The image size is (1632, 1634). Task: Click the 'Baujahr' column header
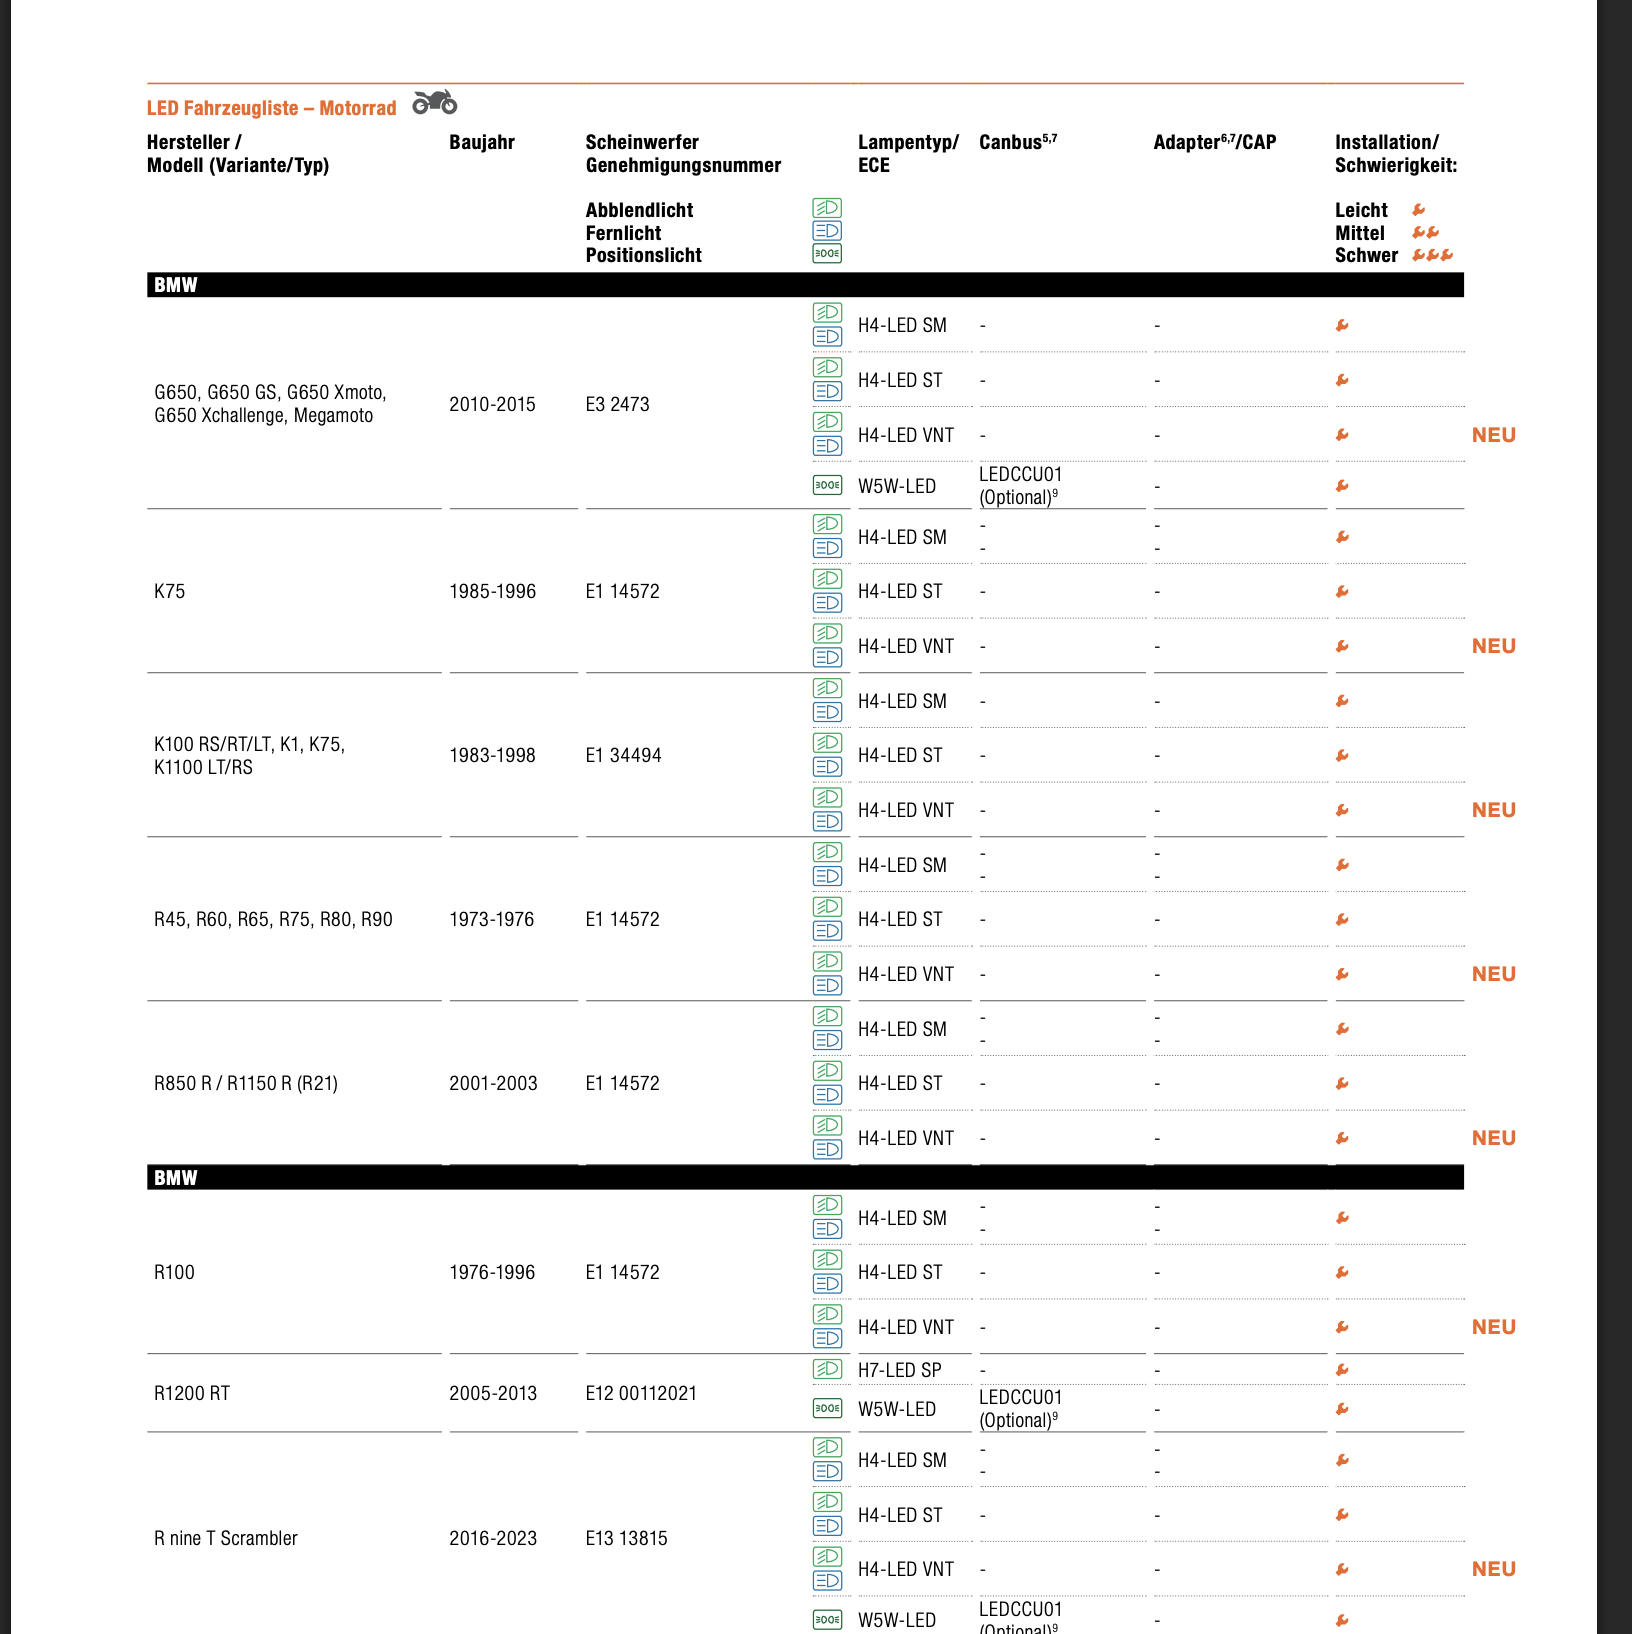click(x=482, y=142)
